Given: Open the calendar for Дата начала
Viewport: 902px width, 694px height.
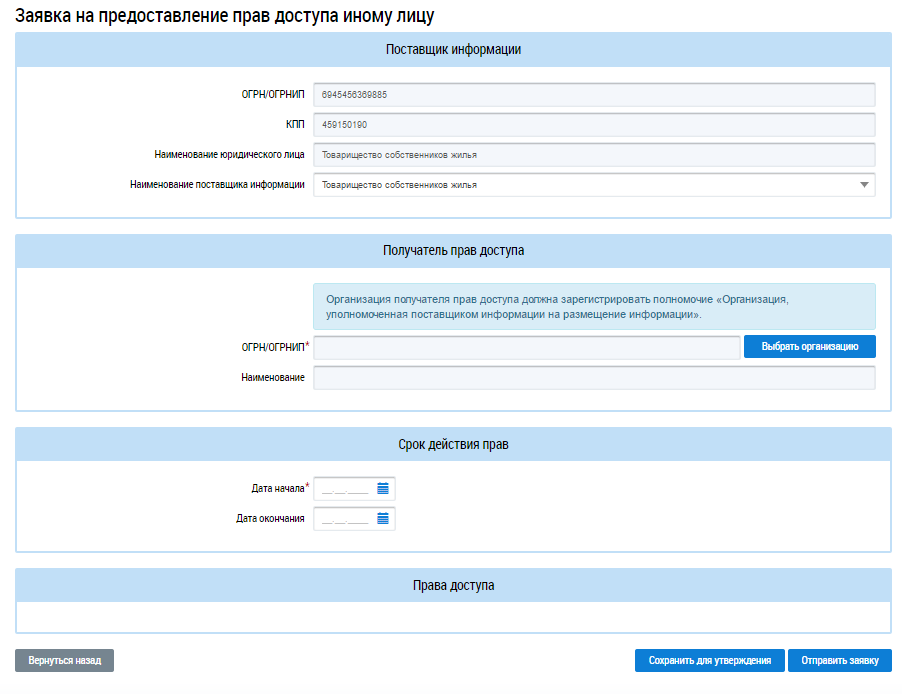Looking at the screenshot, I should coord(383,488).
